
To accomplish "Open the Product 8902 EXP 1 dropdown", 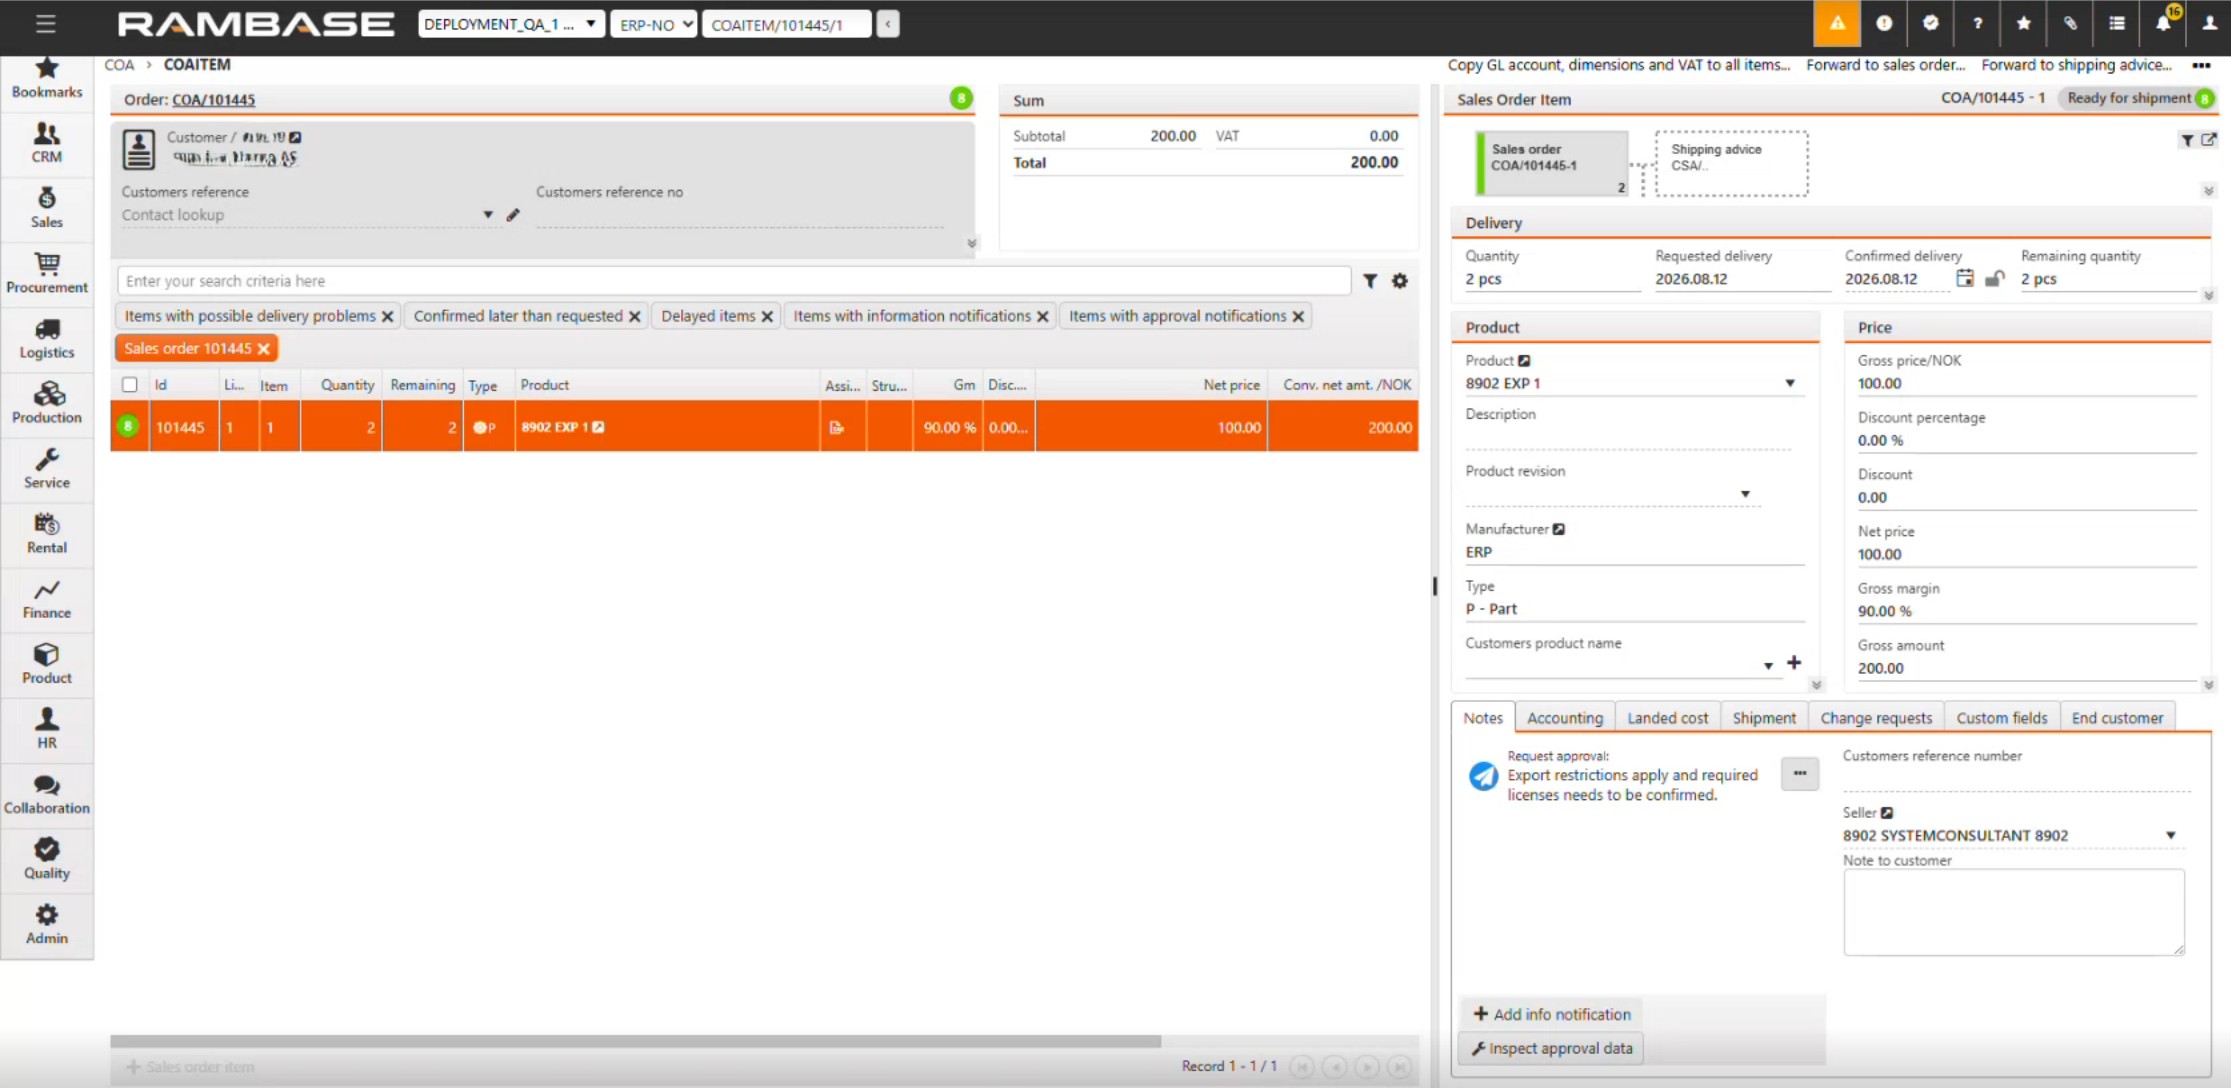I will tap(1790, 383).
